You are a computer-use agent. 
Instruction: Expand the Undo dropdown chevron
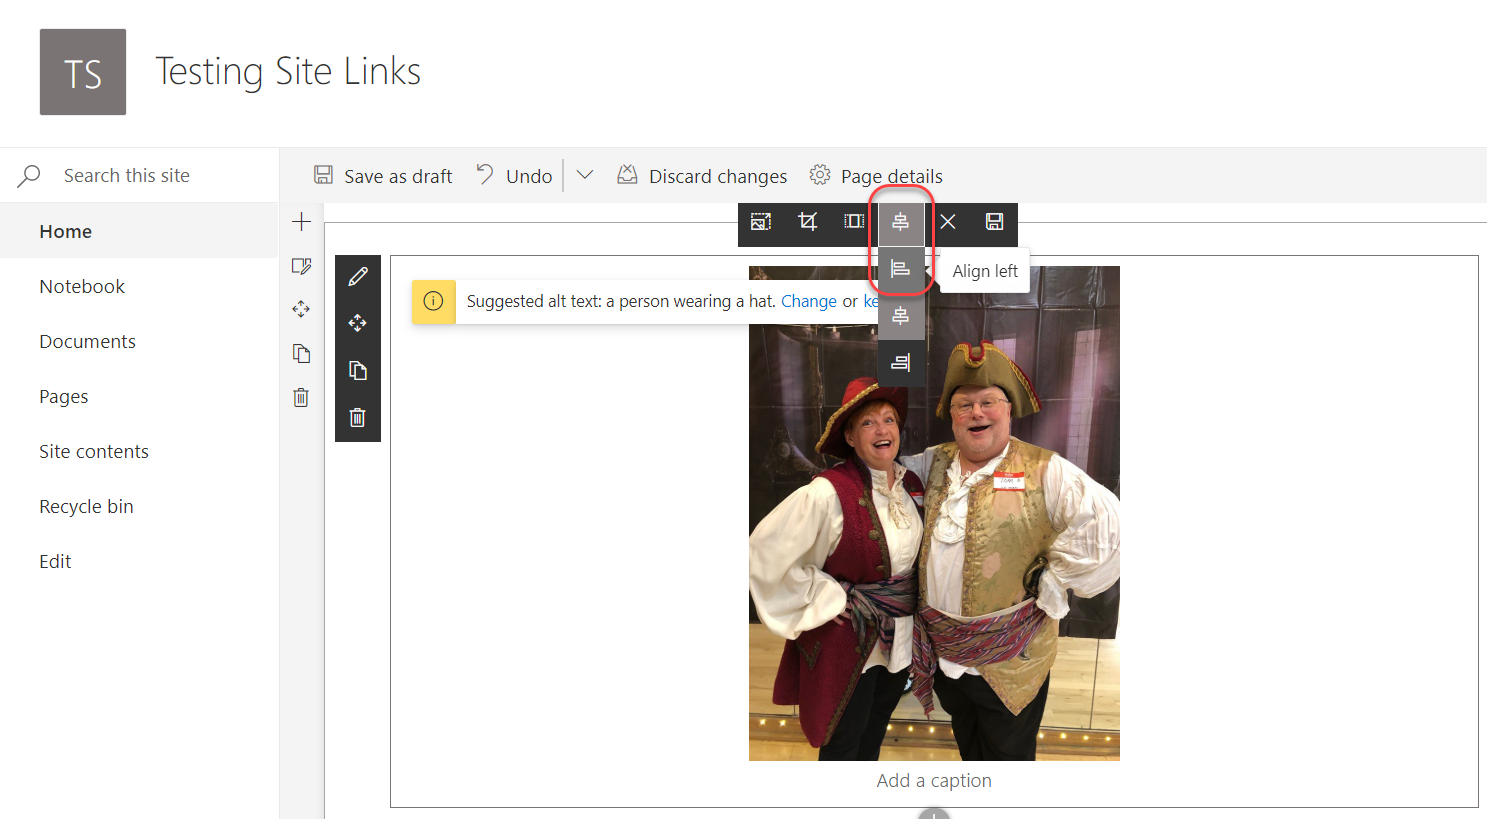(x=584, y=174)
